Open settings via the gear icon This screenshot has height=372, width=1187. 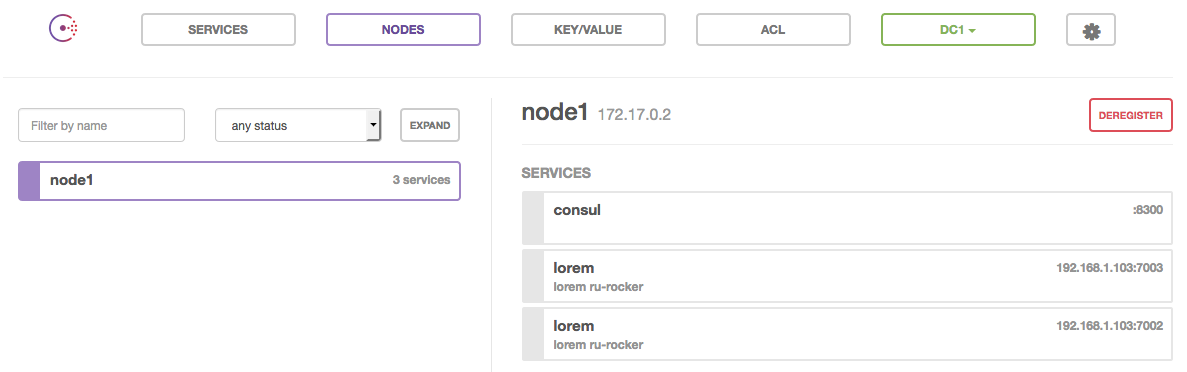coord(1091,30)
